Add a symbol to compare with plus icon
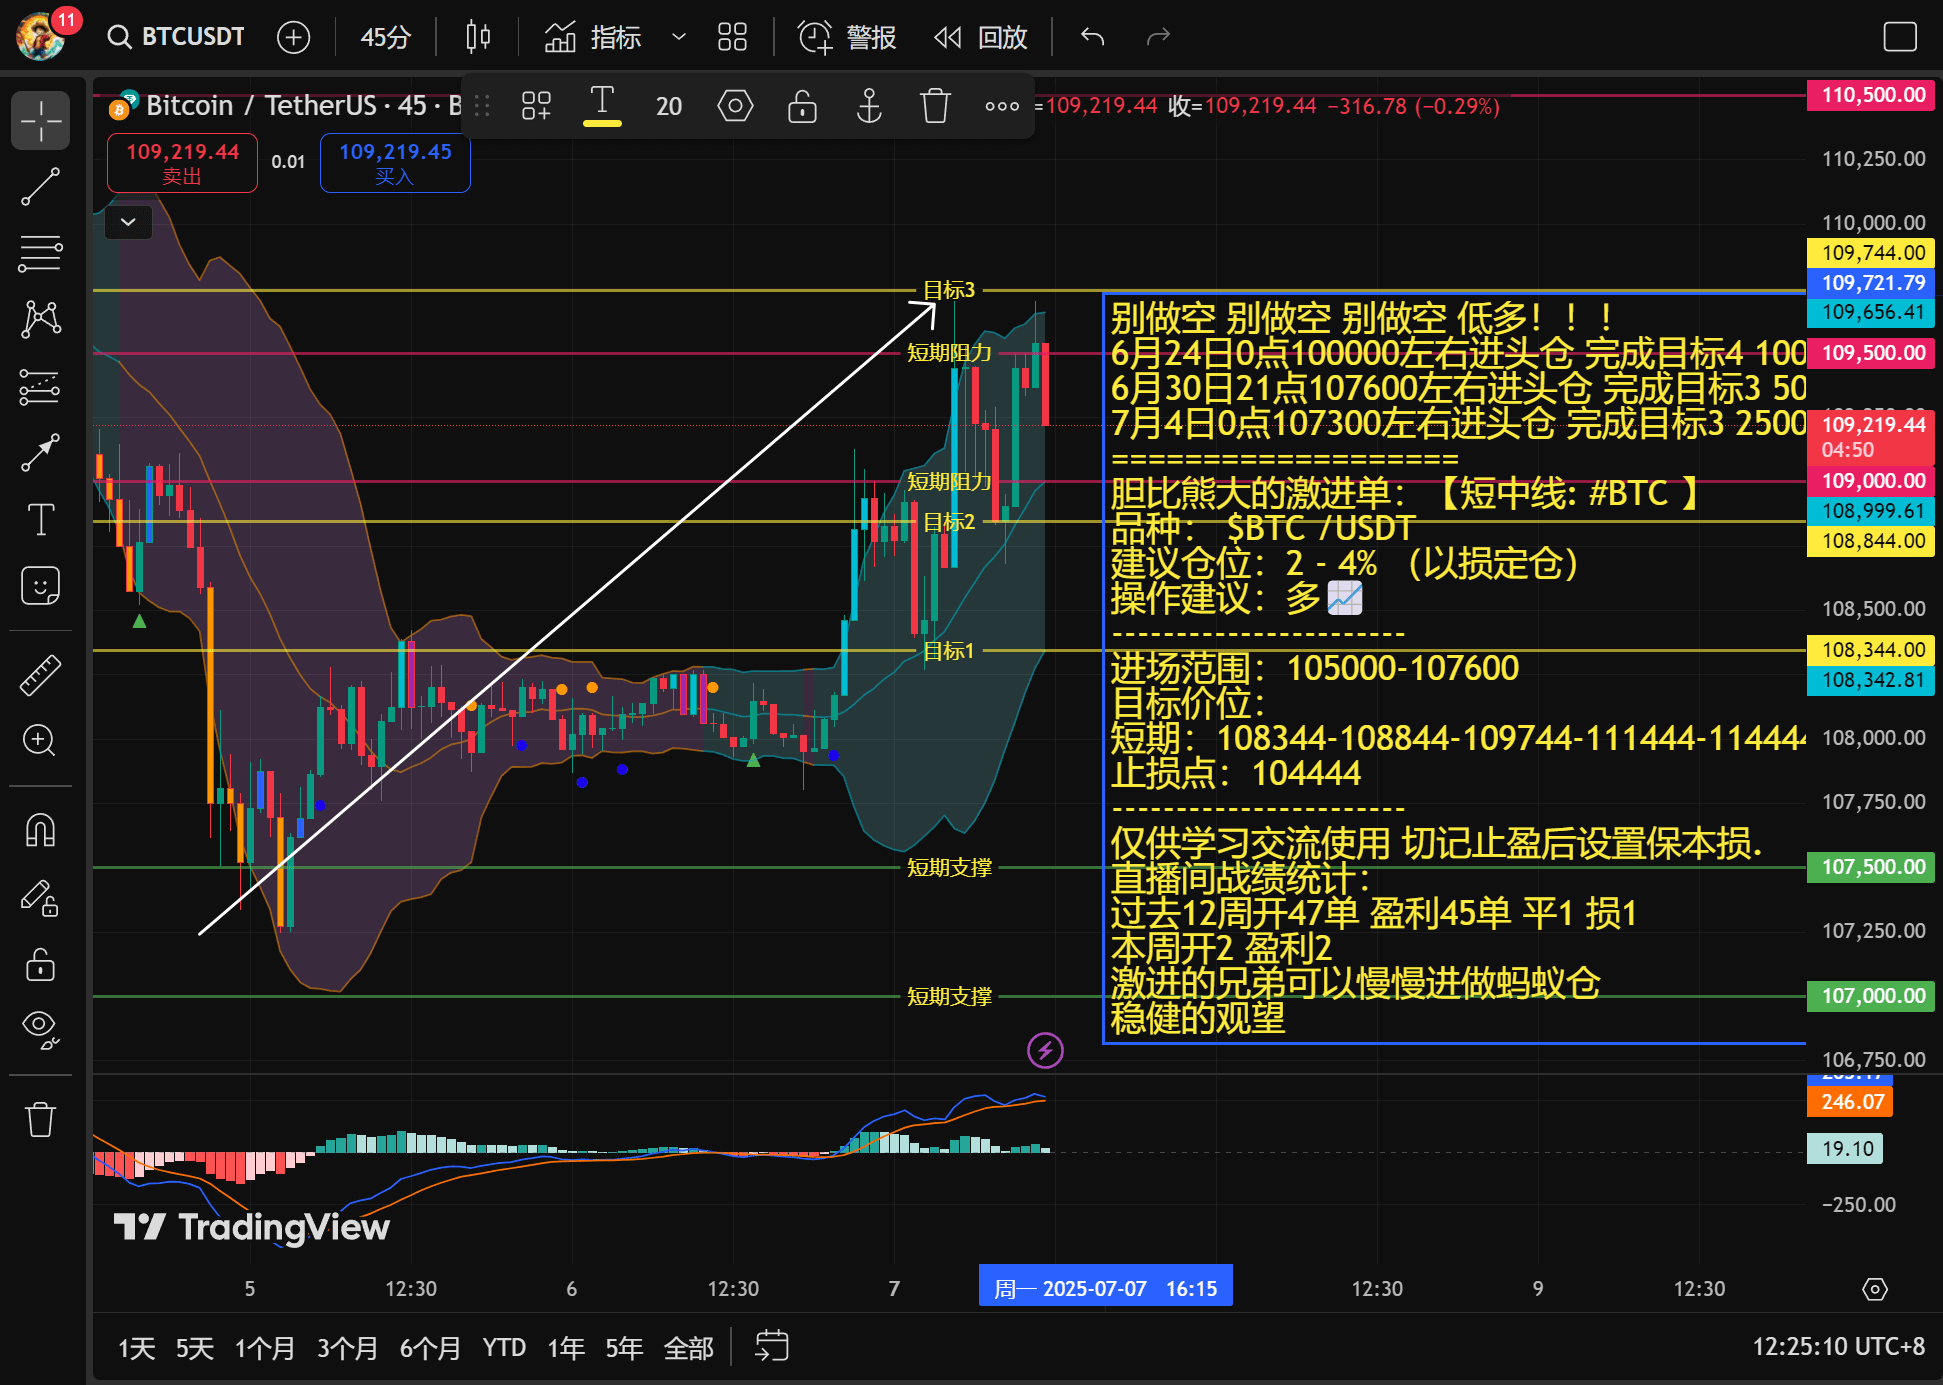This screenshot has height=1385, width=1943. click(293, 37)
